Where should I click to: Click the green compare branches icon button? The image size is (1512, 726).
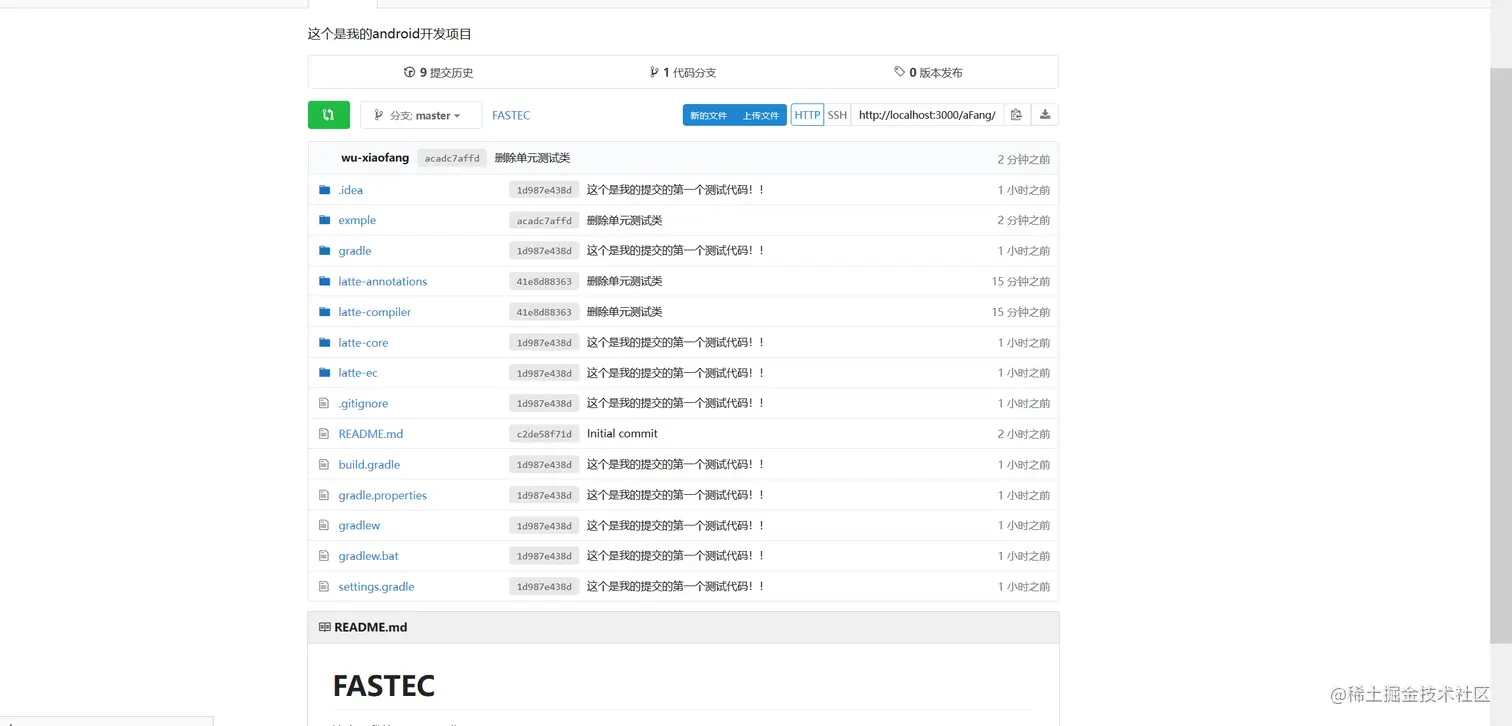click(x=328, y=115)
